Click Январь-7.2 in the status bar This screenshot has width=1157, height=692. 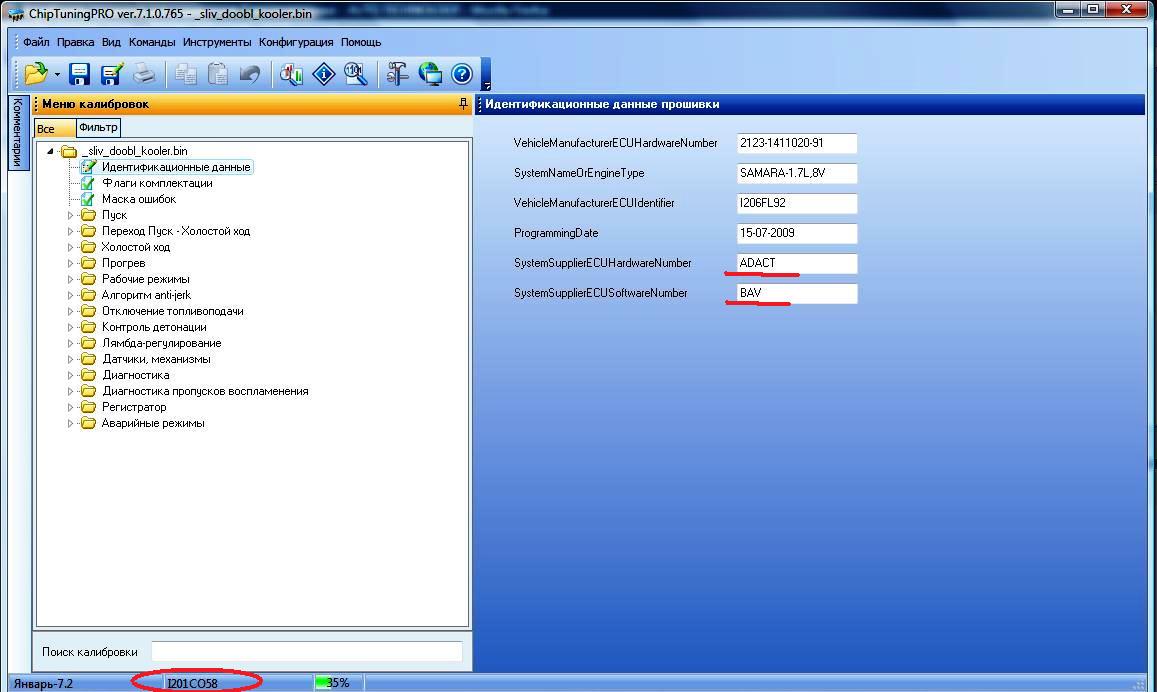click(44, 683)
